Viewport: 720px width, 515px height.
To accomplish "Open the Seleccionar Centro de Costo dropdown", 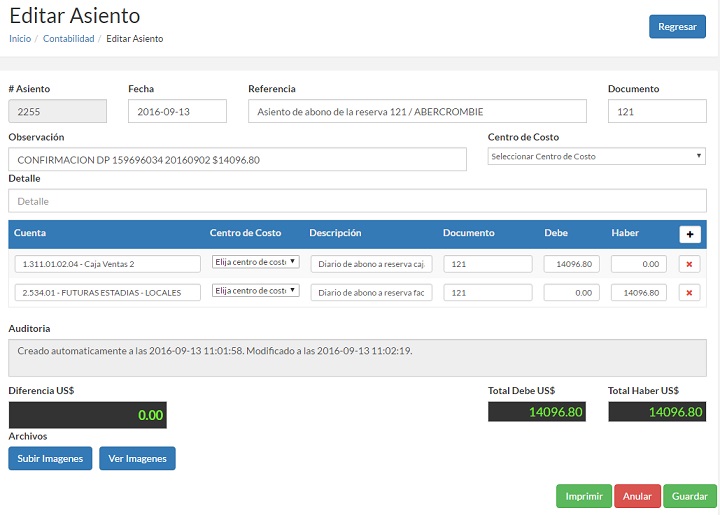I will (596, 157).
